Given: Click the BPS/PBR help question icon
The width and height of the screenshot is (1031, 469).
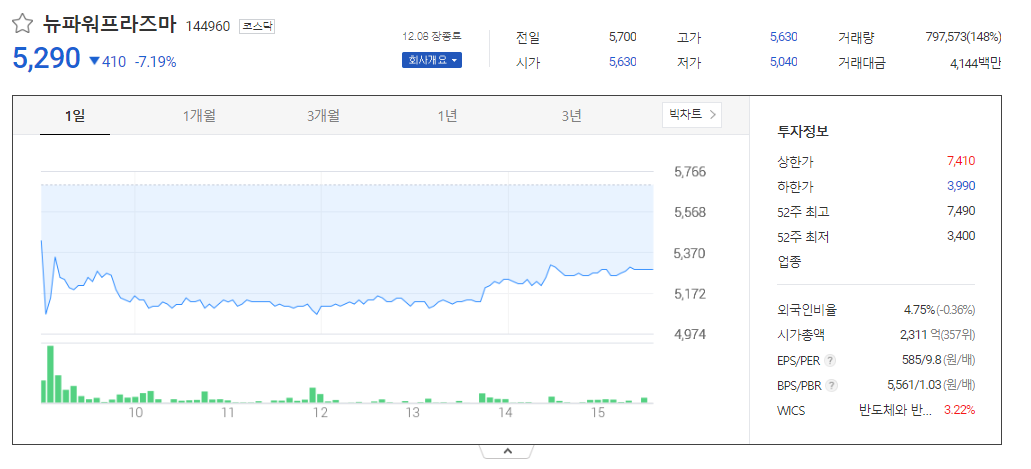Looking at the screenshot, I should (832, 386).
